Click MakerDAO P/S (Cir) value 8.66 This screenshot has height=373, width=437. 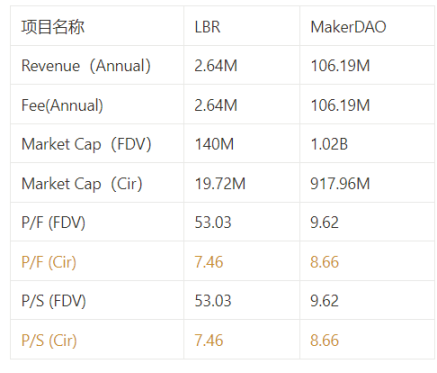pos(324,341)
